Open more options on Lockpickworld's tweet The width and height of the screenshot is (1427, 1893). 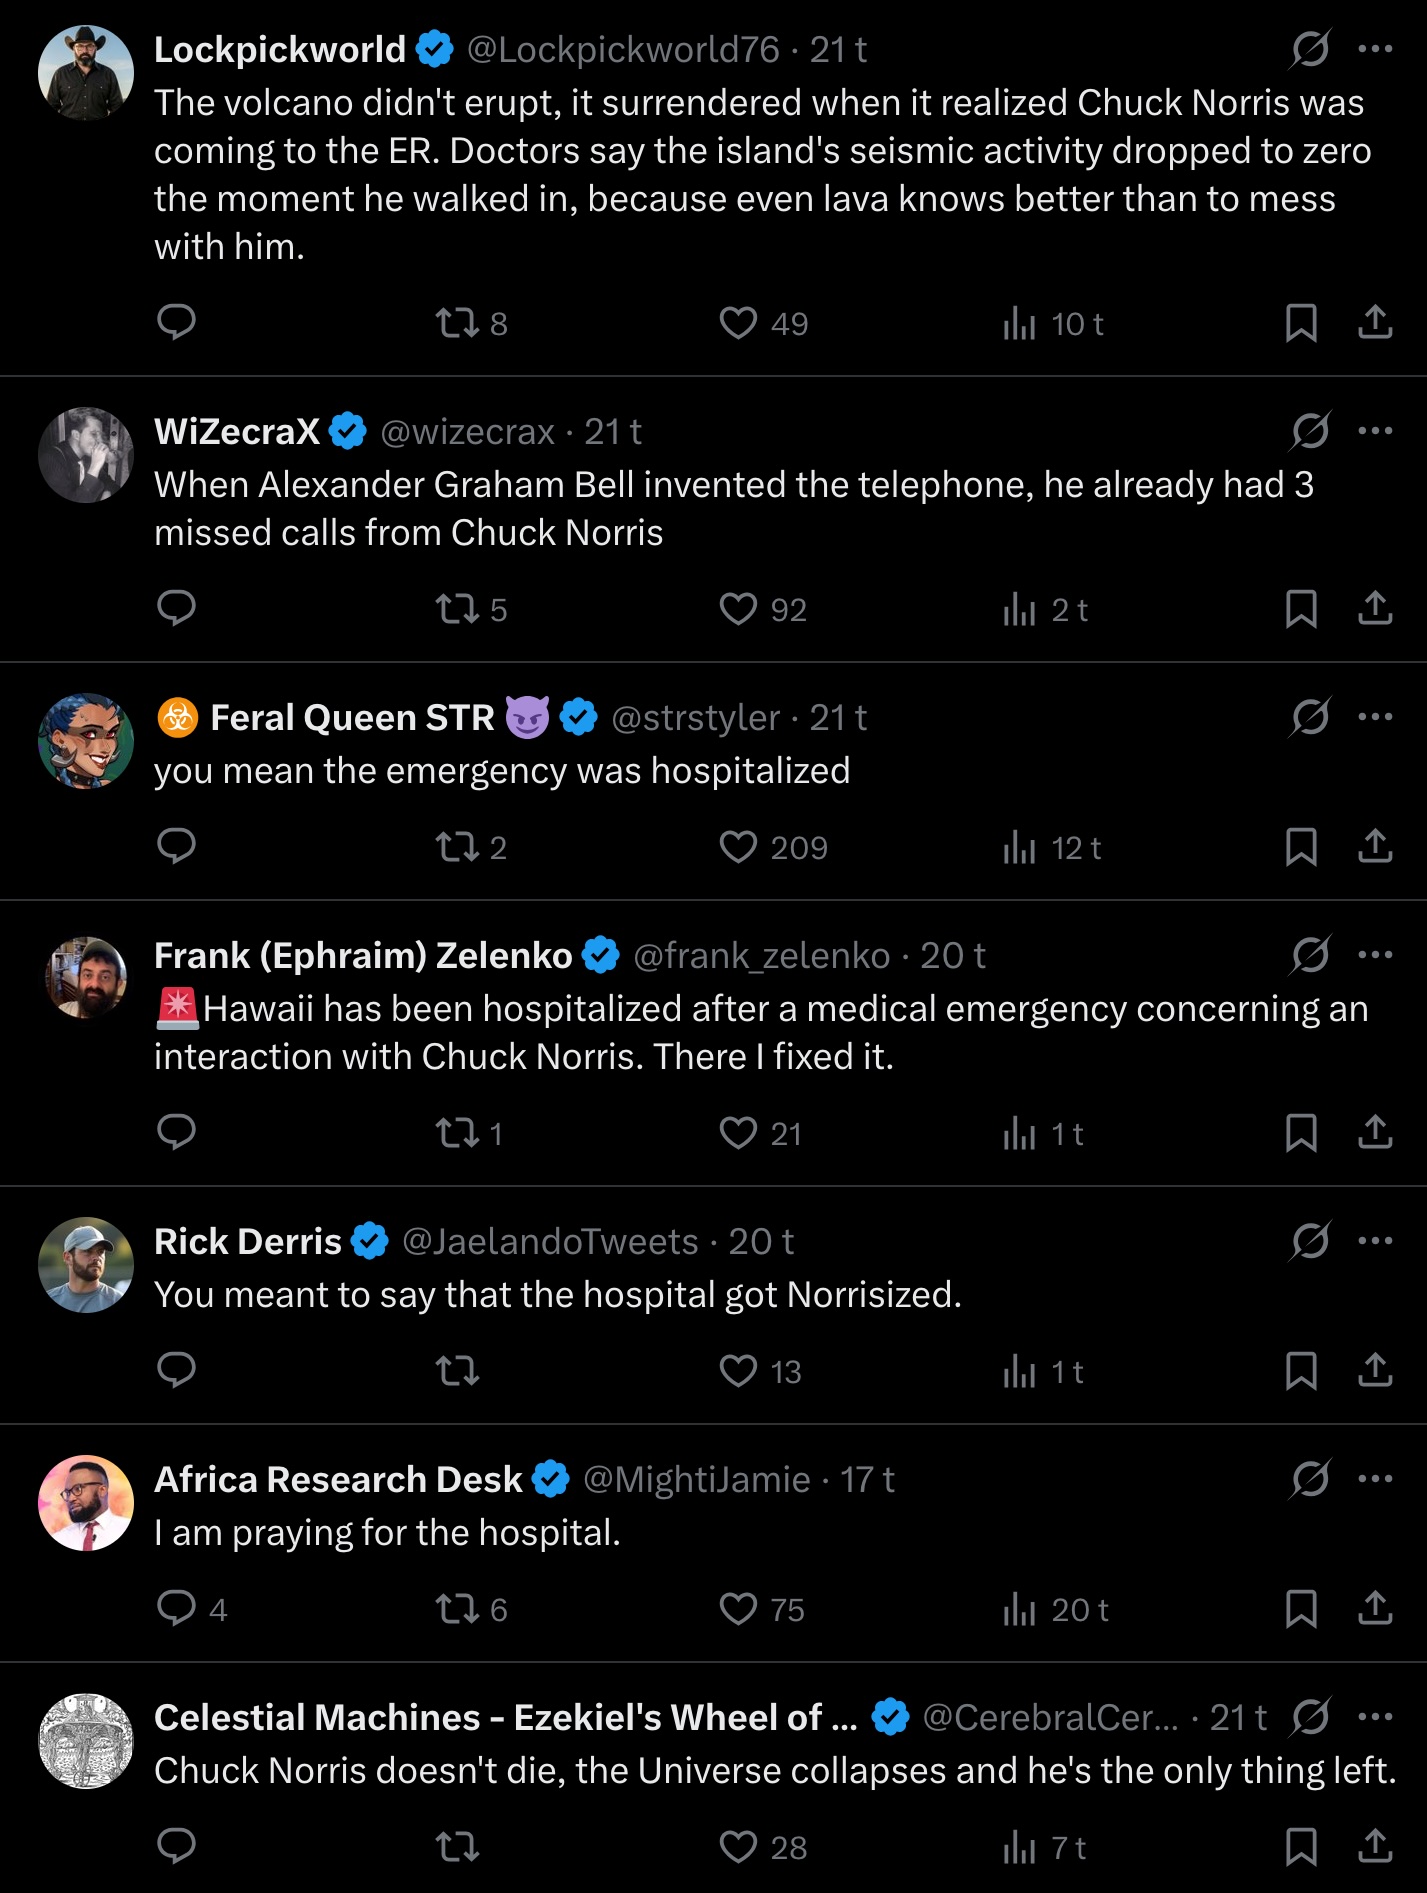tap(1375, 49)
